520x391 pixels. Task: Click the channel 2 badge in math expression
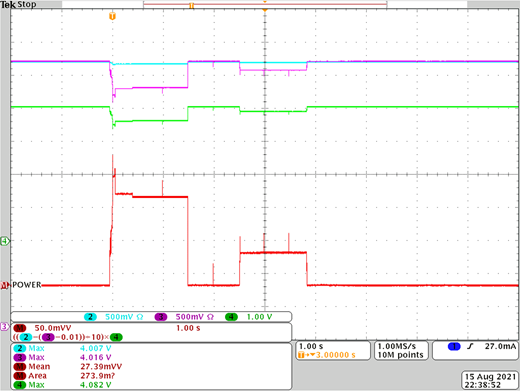coord(25,337)
